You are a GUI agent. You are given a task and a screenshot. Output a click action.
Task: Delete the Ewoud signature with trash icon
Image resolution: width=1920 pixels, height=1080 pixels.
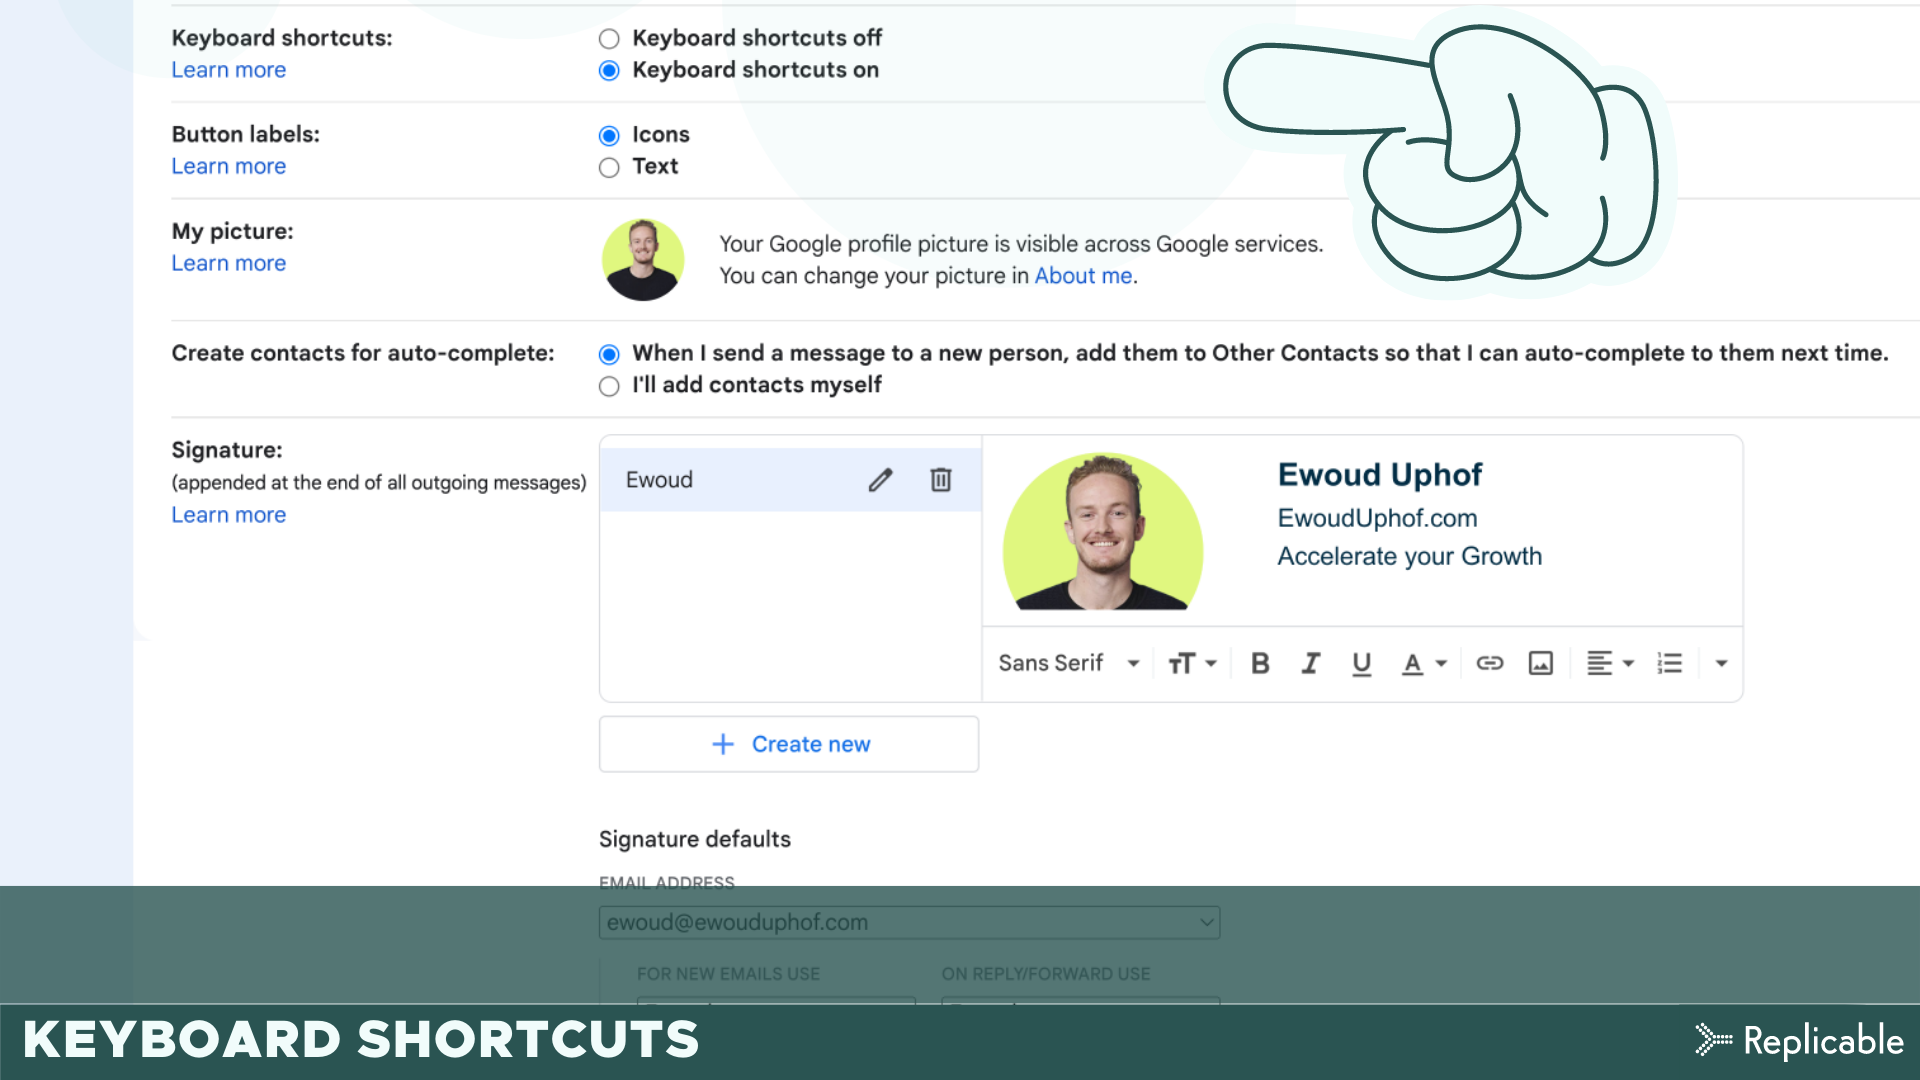940,480
